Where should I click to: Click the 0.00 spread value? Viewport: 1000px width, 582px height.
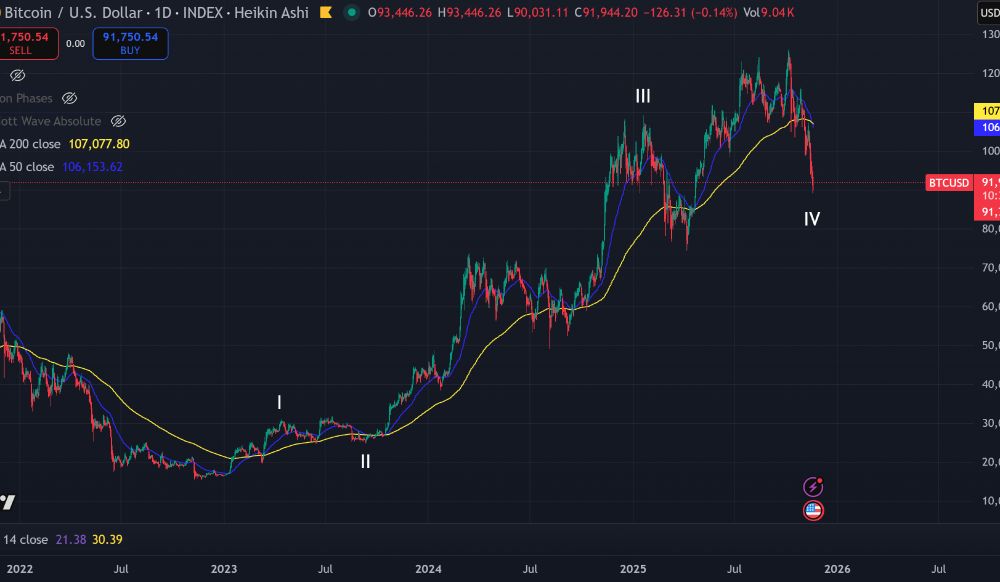pos(75,44)
